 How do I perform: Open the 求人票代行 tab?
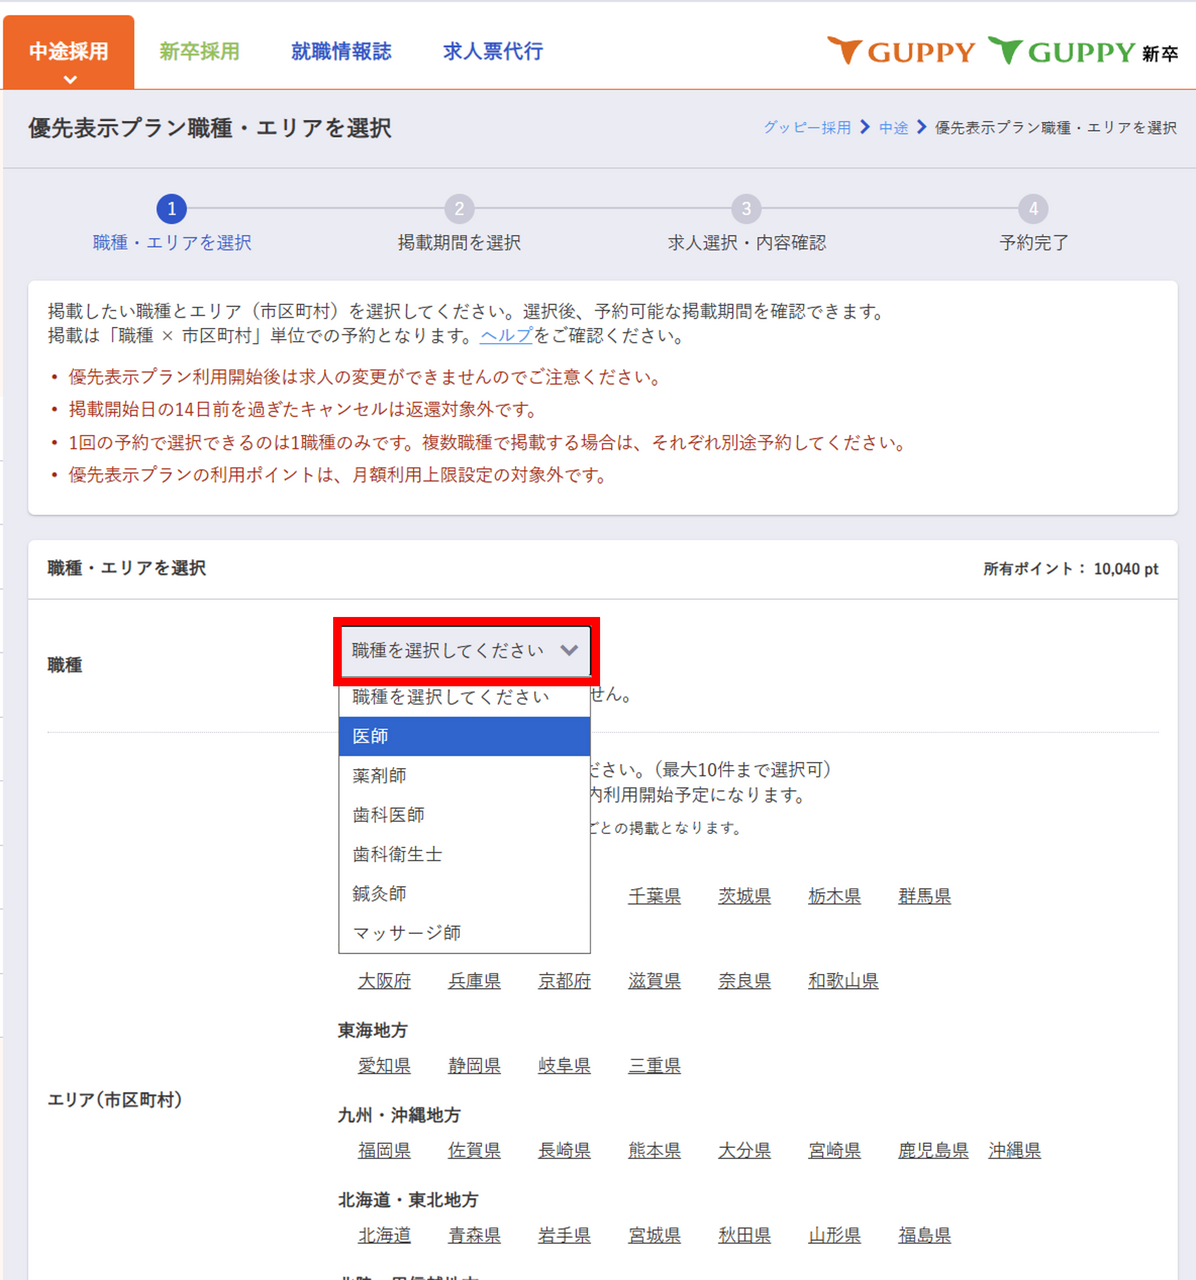[x=493, y=51]
